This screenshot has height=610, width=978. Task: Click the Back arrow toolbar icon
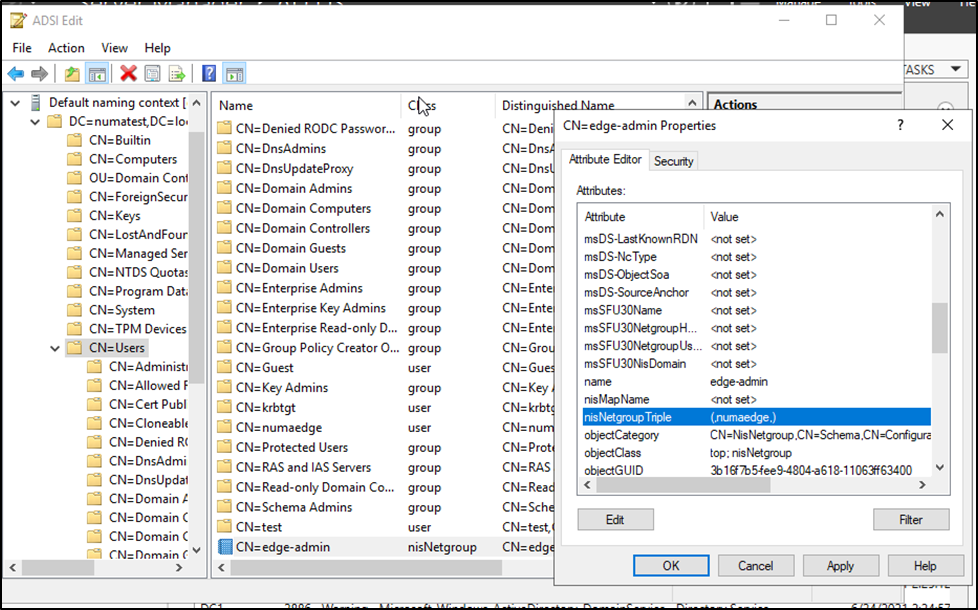(x=16, y=74)
